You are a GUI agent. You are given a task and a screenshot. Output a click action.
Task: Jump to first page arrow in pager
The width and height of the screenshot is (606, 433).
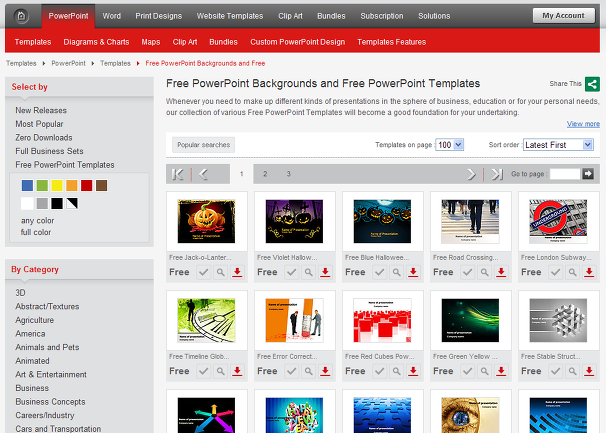[x=177, y=174]
